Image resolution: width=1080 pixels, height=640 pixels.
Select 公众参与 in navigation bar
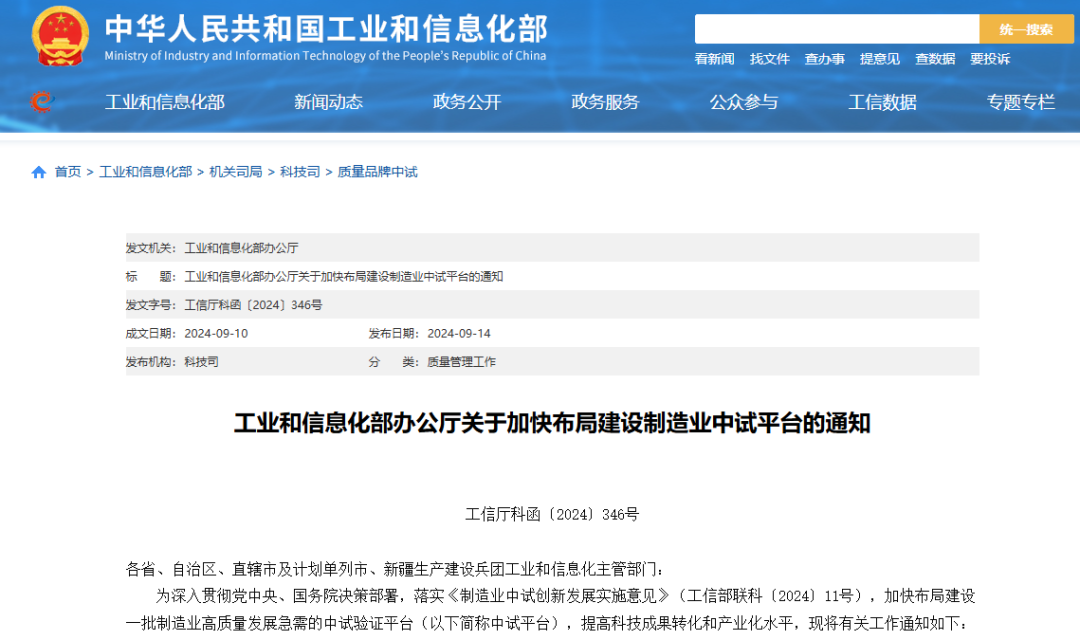pos(743,102)
